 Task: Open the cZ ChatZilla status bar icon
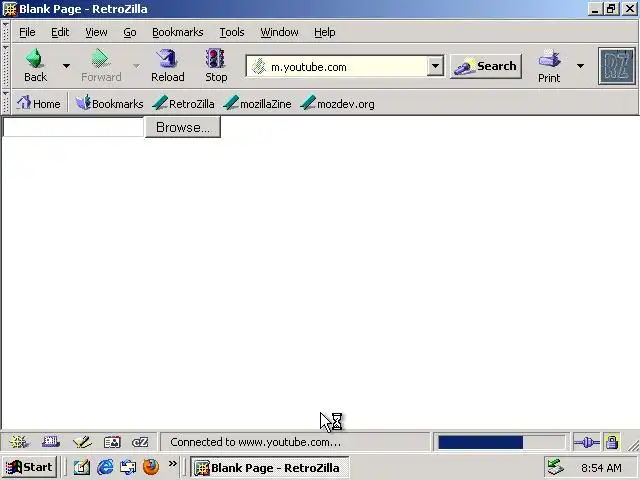140,442
